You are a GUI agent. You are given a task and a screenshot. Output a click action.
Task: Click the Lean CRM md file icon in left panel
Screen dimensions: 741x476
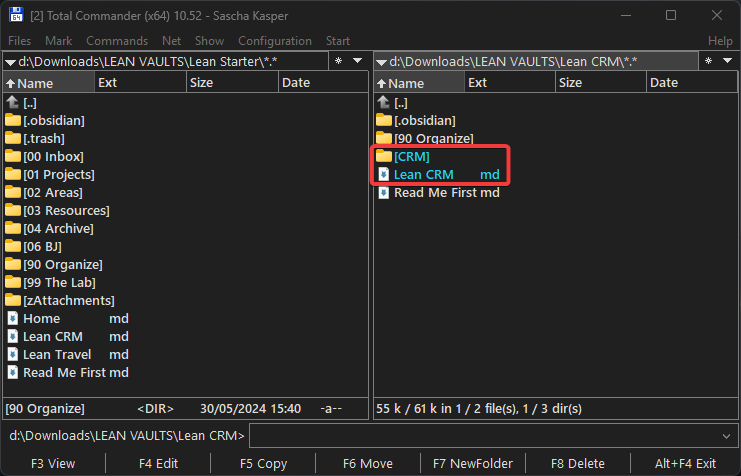click(x=13, y=336)
